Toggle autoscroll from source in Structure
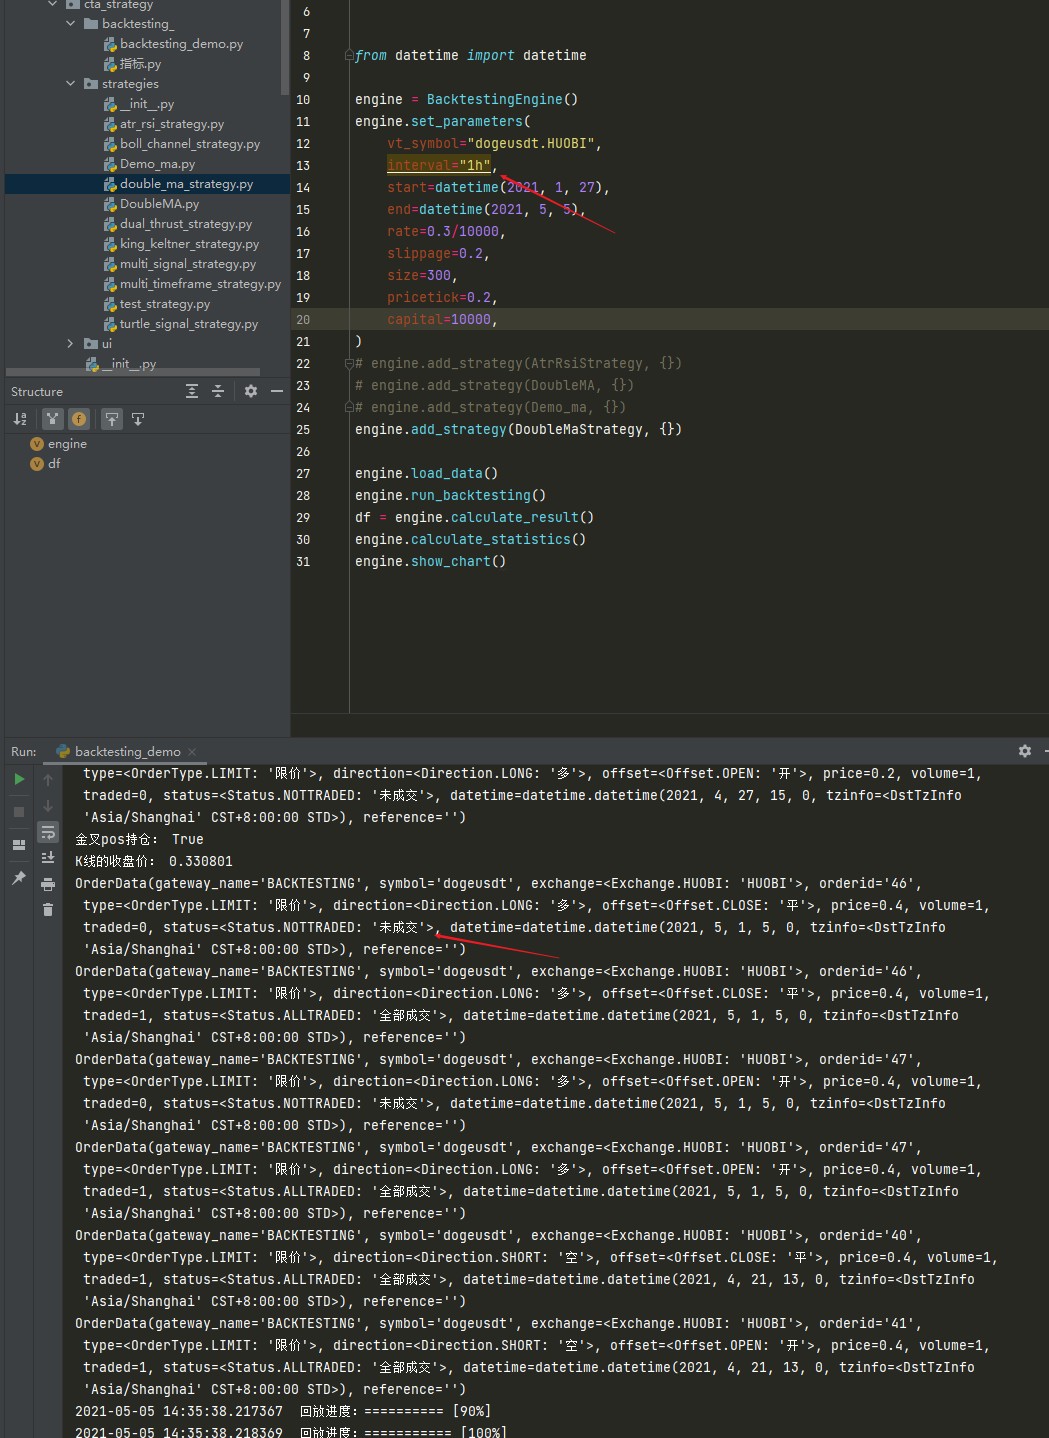The height and width of the screenshot is (1438, 1049). 138,419
